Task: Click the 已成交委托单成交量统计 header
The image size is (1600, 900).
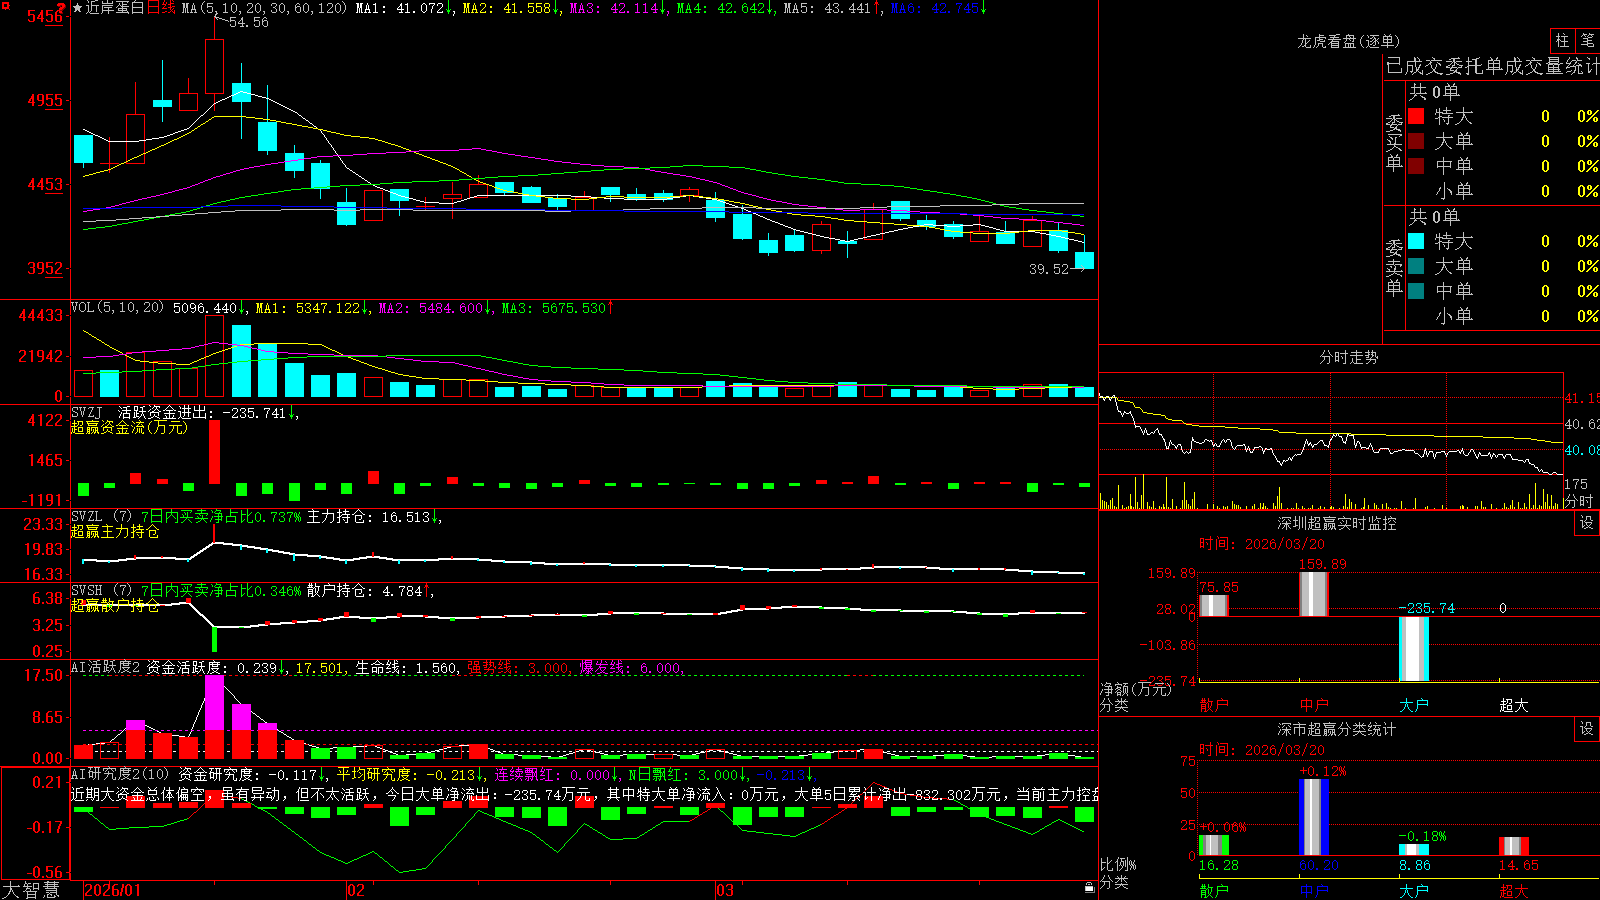Action: pos(1492,66)
